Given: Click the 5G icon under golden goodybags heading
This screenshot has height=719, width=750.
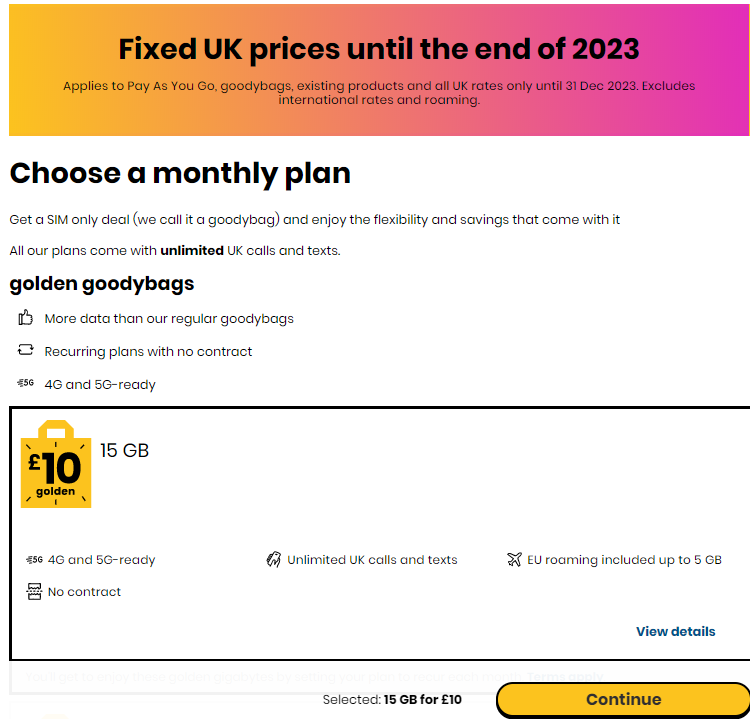Looking at the screenshot, I should (26, 384).
